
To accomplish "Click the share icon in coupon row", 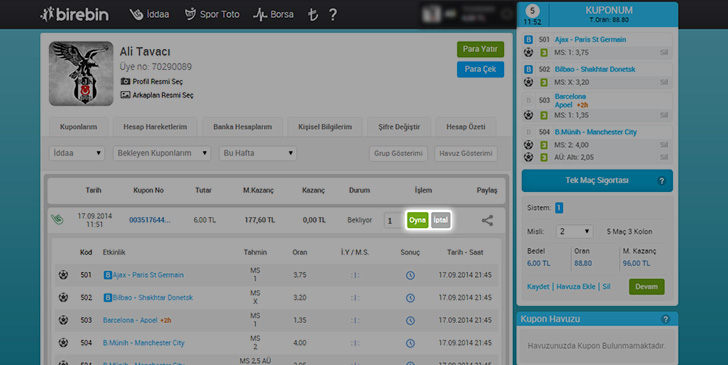I will click(x=487, y=221).
